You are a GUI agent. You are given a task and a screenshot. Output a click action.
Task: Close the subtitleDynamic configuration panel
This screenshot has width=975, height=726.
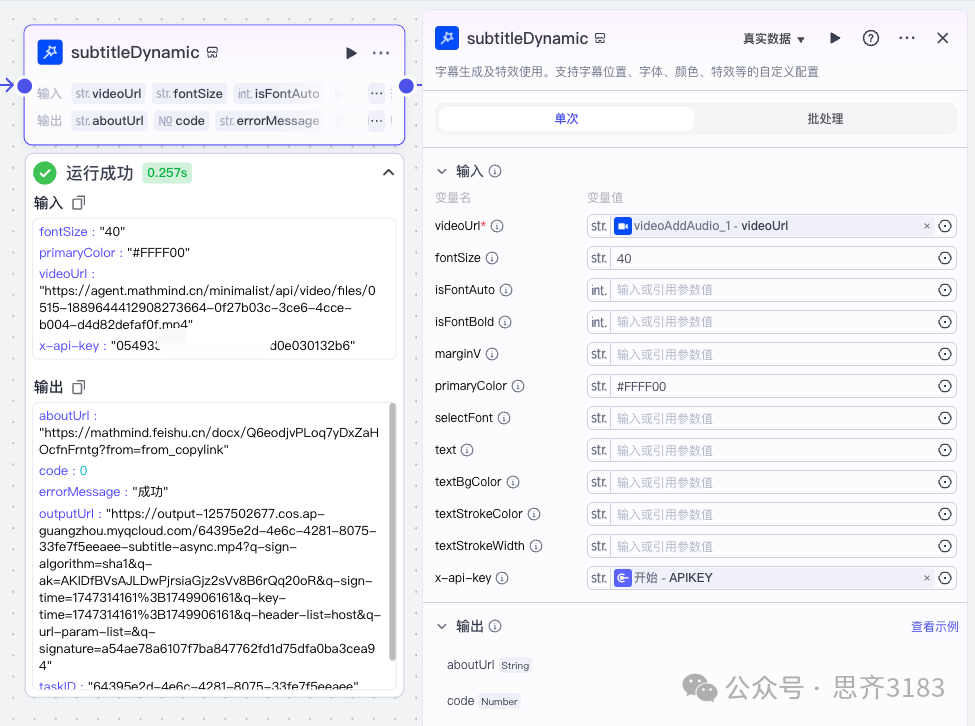click(x=943, y=39)
